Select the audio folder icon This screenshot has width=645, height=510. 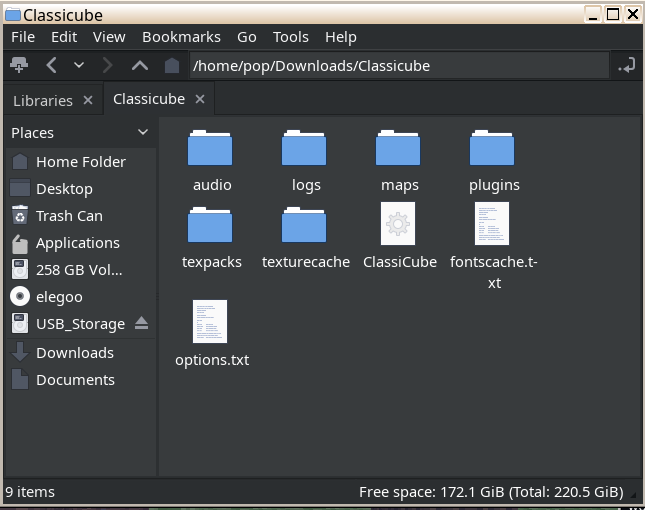[x=210, y=148]
